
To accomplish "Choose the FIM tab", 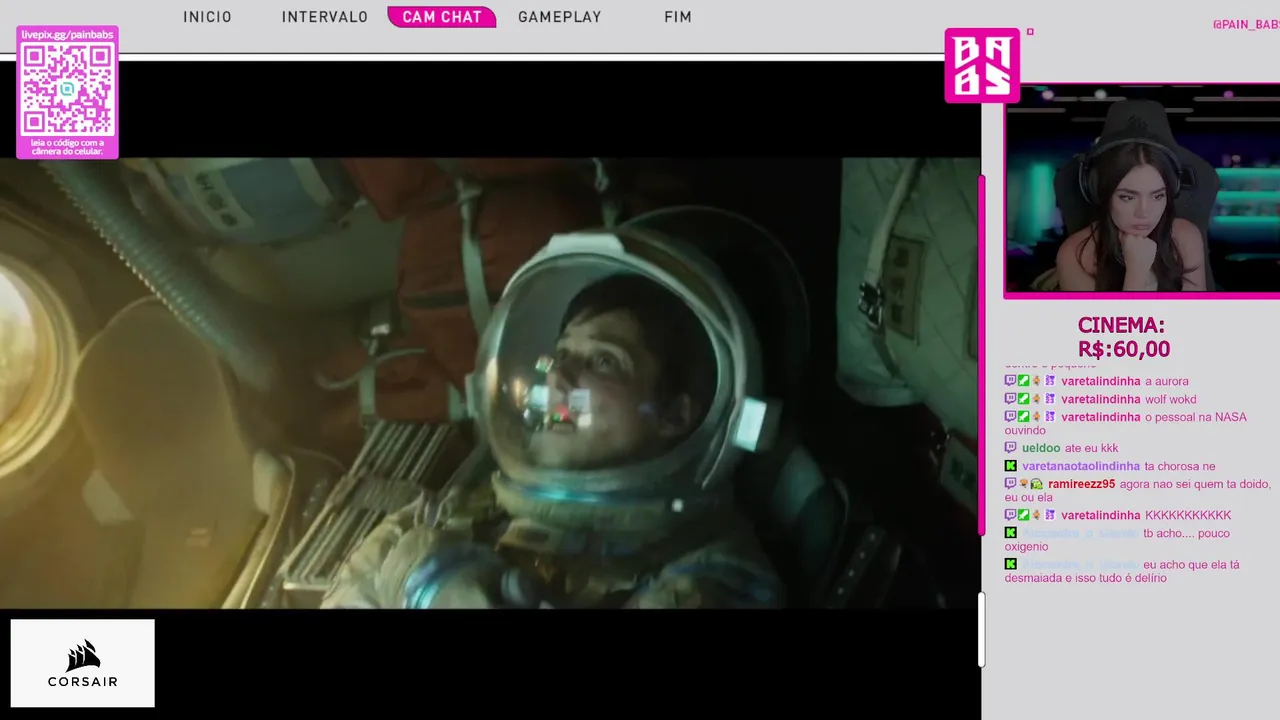I will point(678,17).
